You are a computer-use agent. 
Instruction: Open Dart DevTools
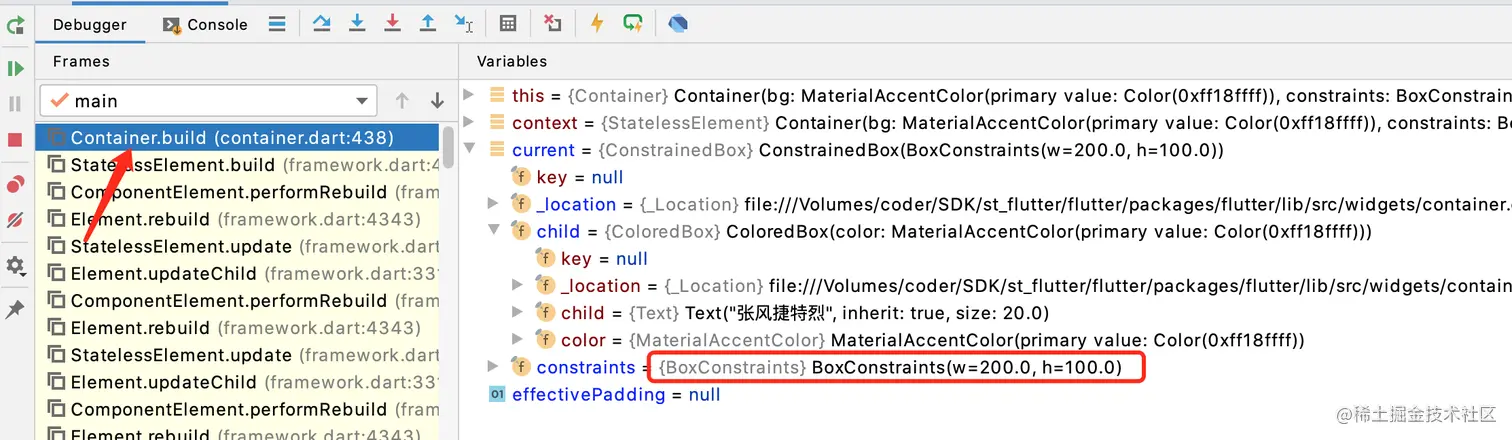[x=678, y=23]
